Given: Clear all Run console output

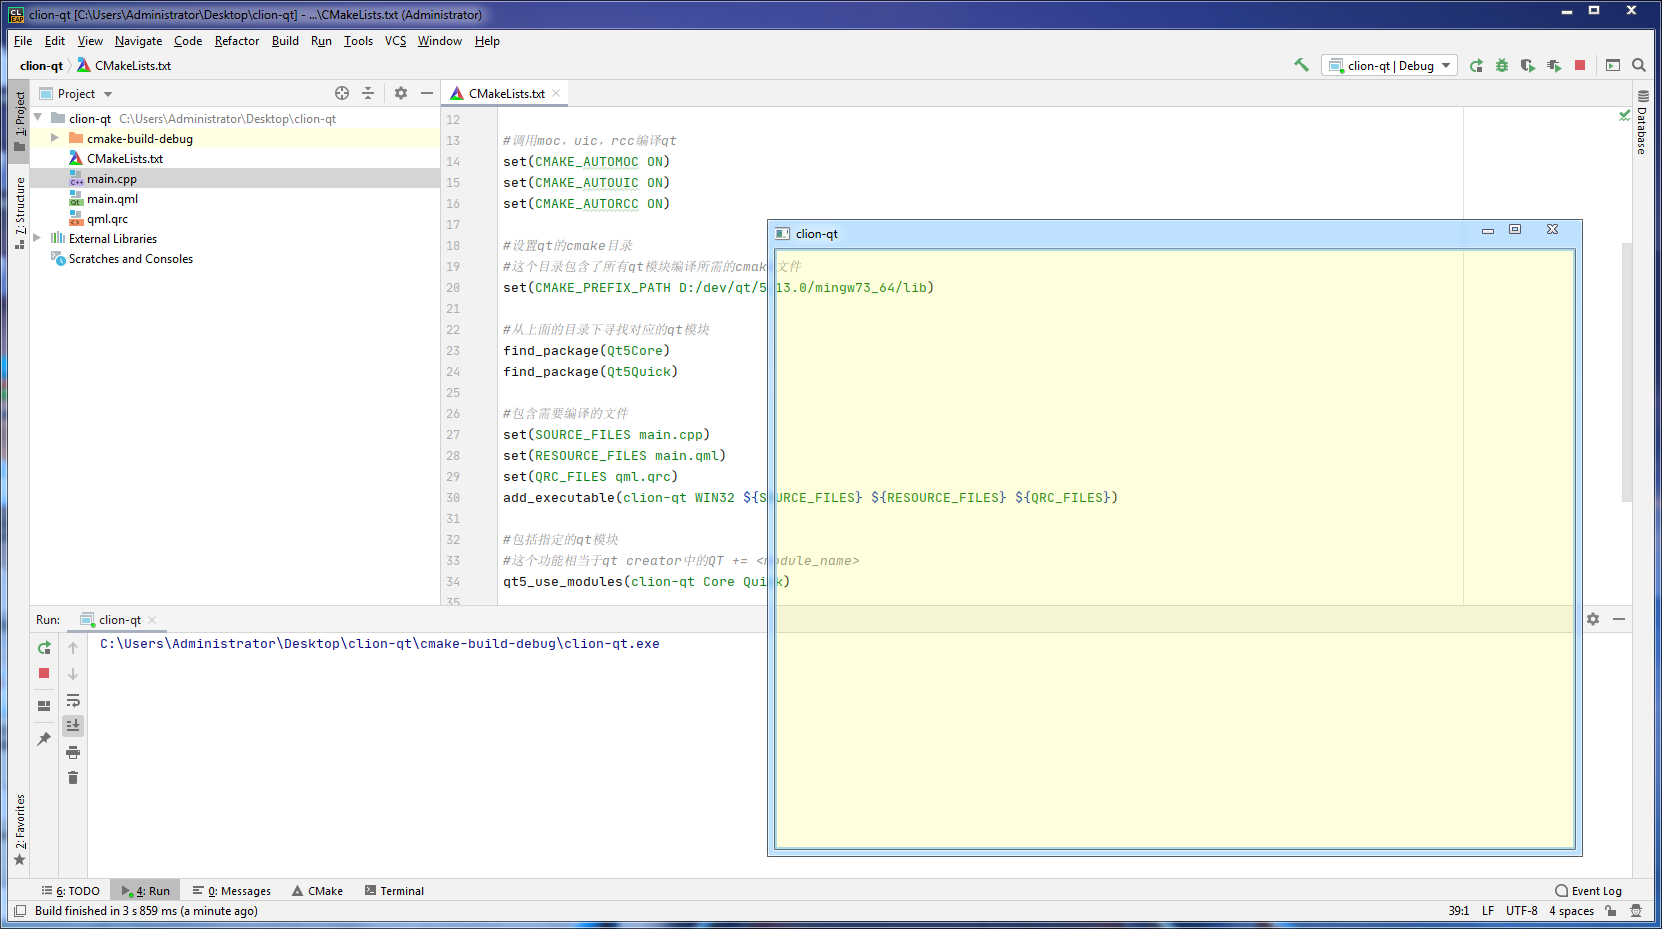Looking at the screenshot, I should tap(73, 778).
